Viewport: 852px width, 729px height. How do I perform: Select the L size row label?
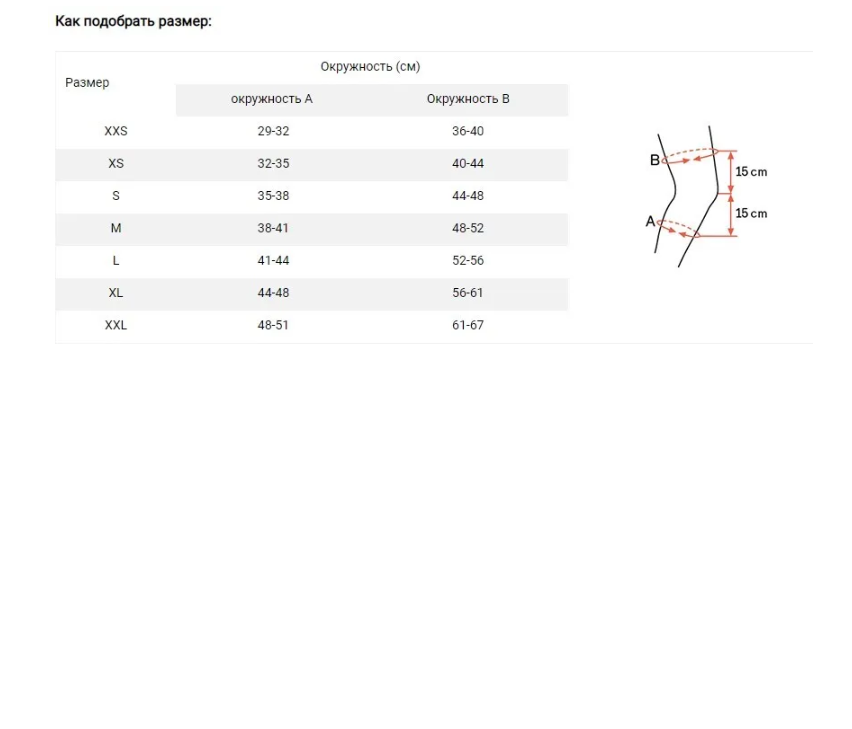(116, 261)
